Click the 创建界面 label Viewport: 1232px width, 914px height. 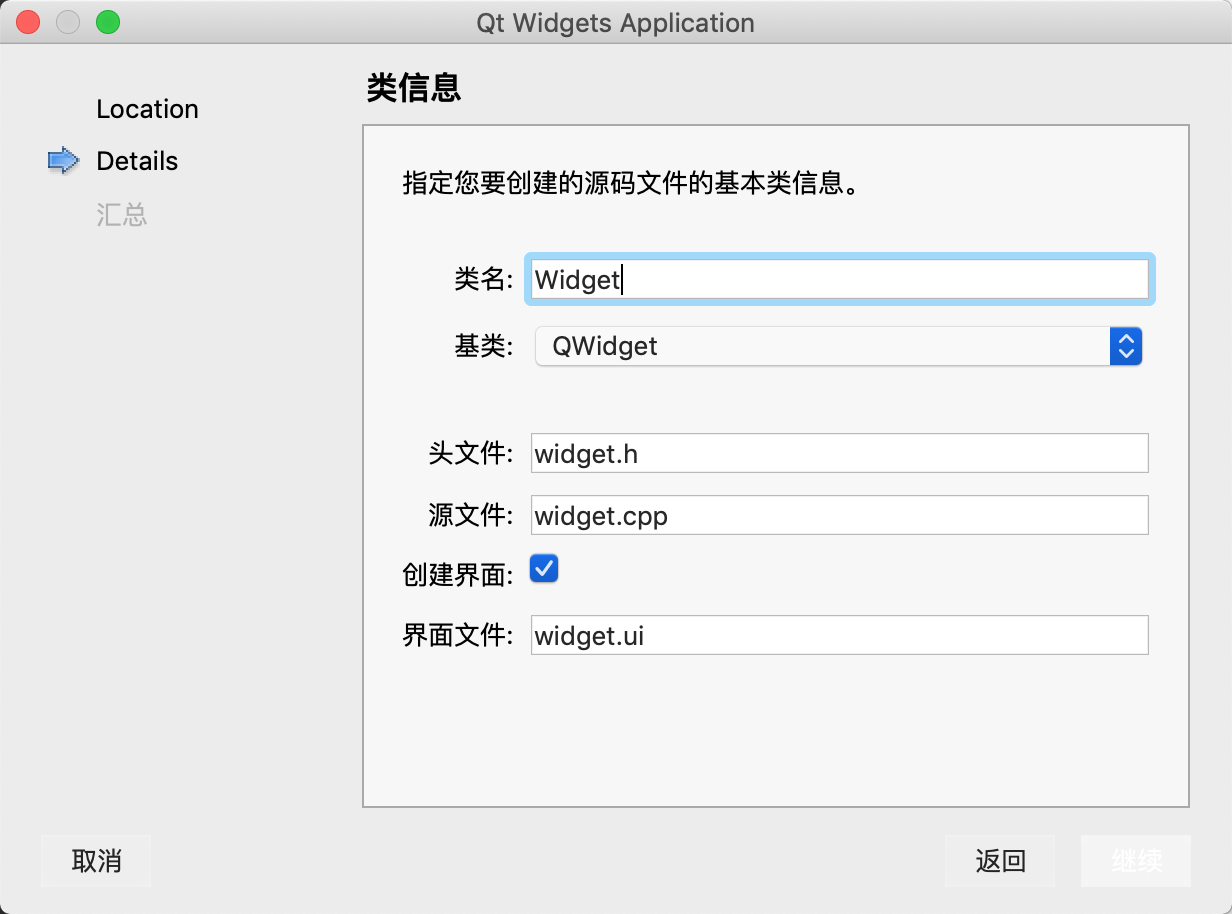458,573
